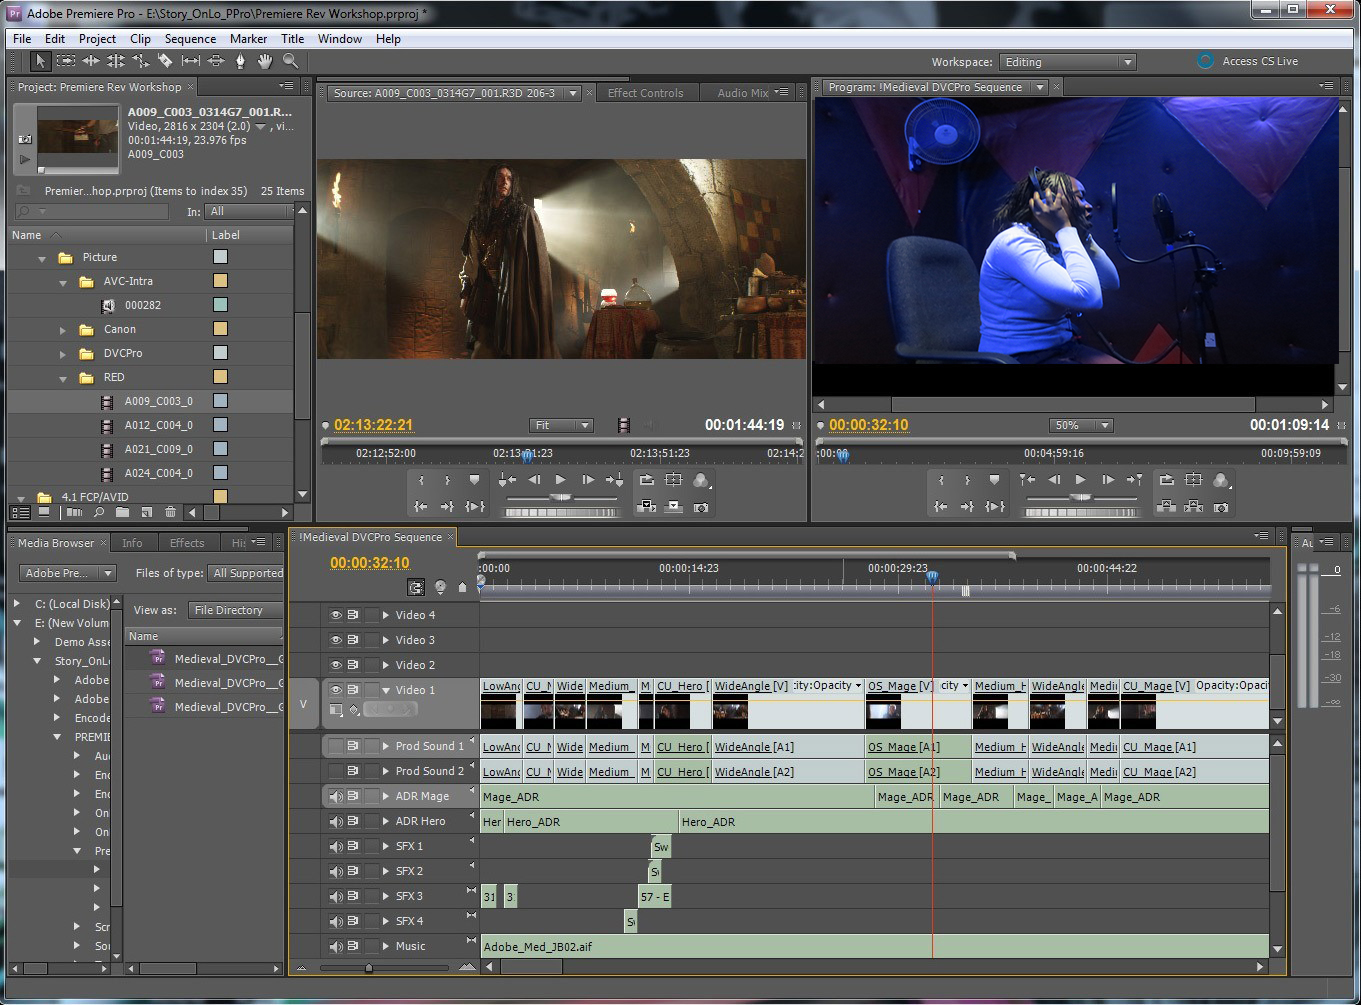Select the Zoom magnifier tool

290,61
